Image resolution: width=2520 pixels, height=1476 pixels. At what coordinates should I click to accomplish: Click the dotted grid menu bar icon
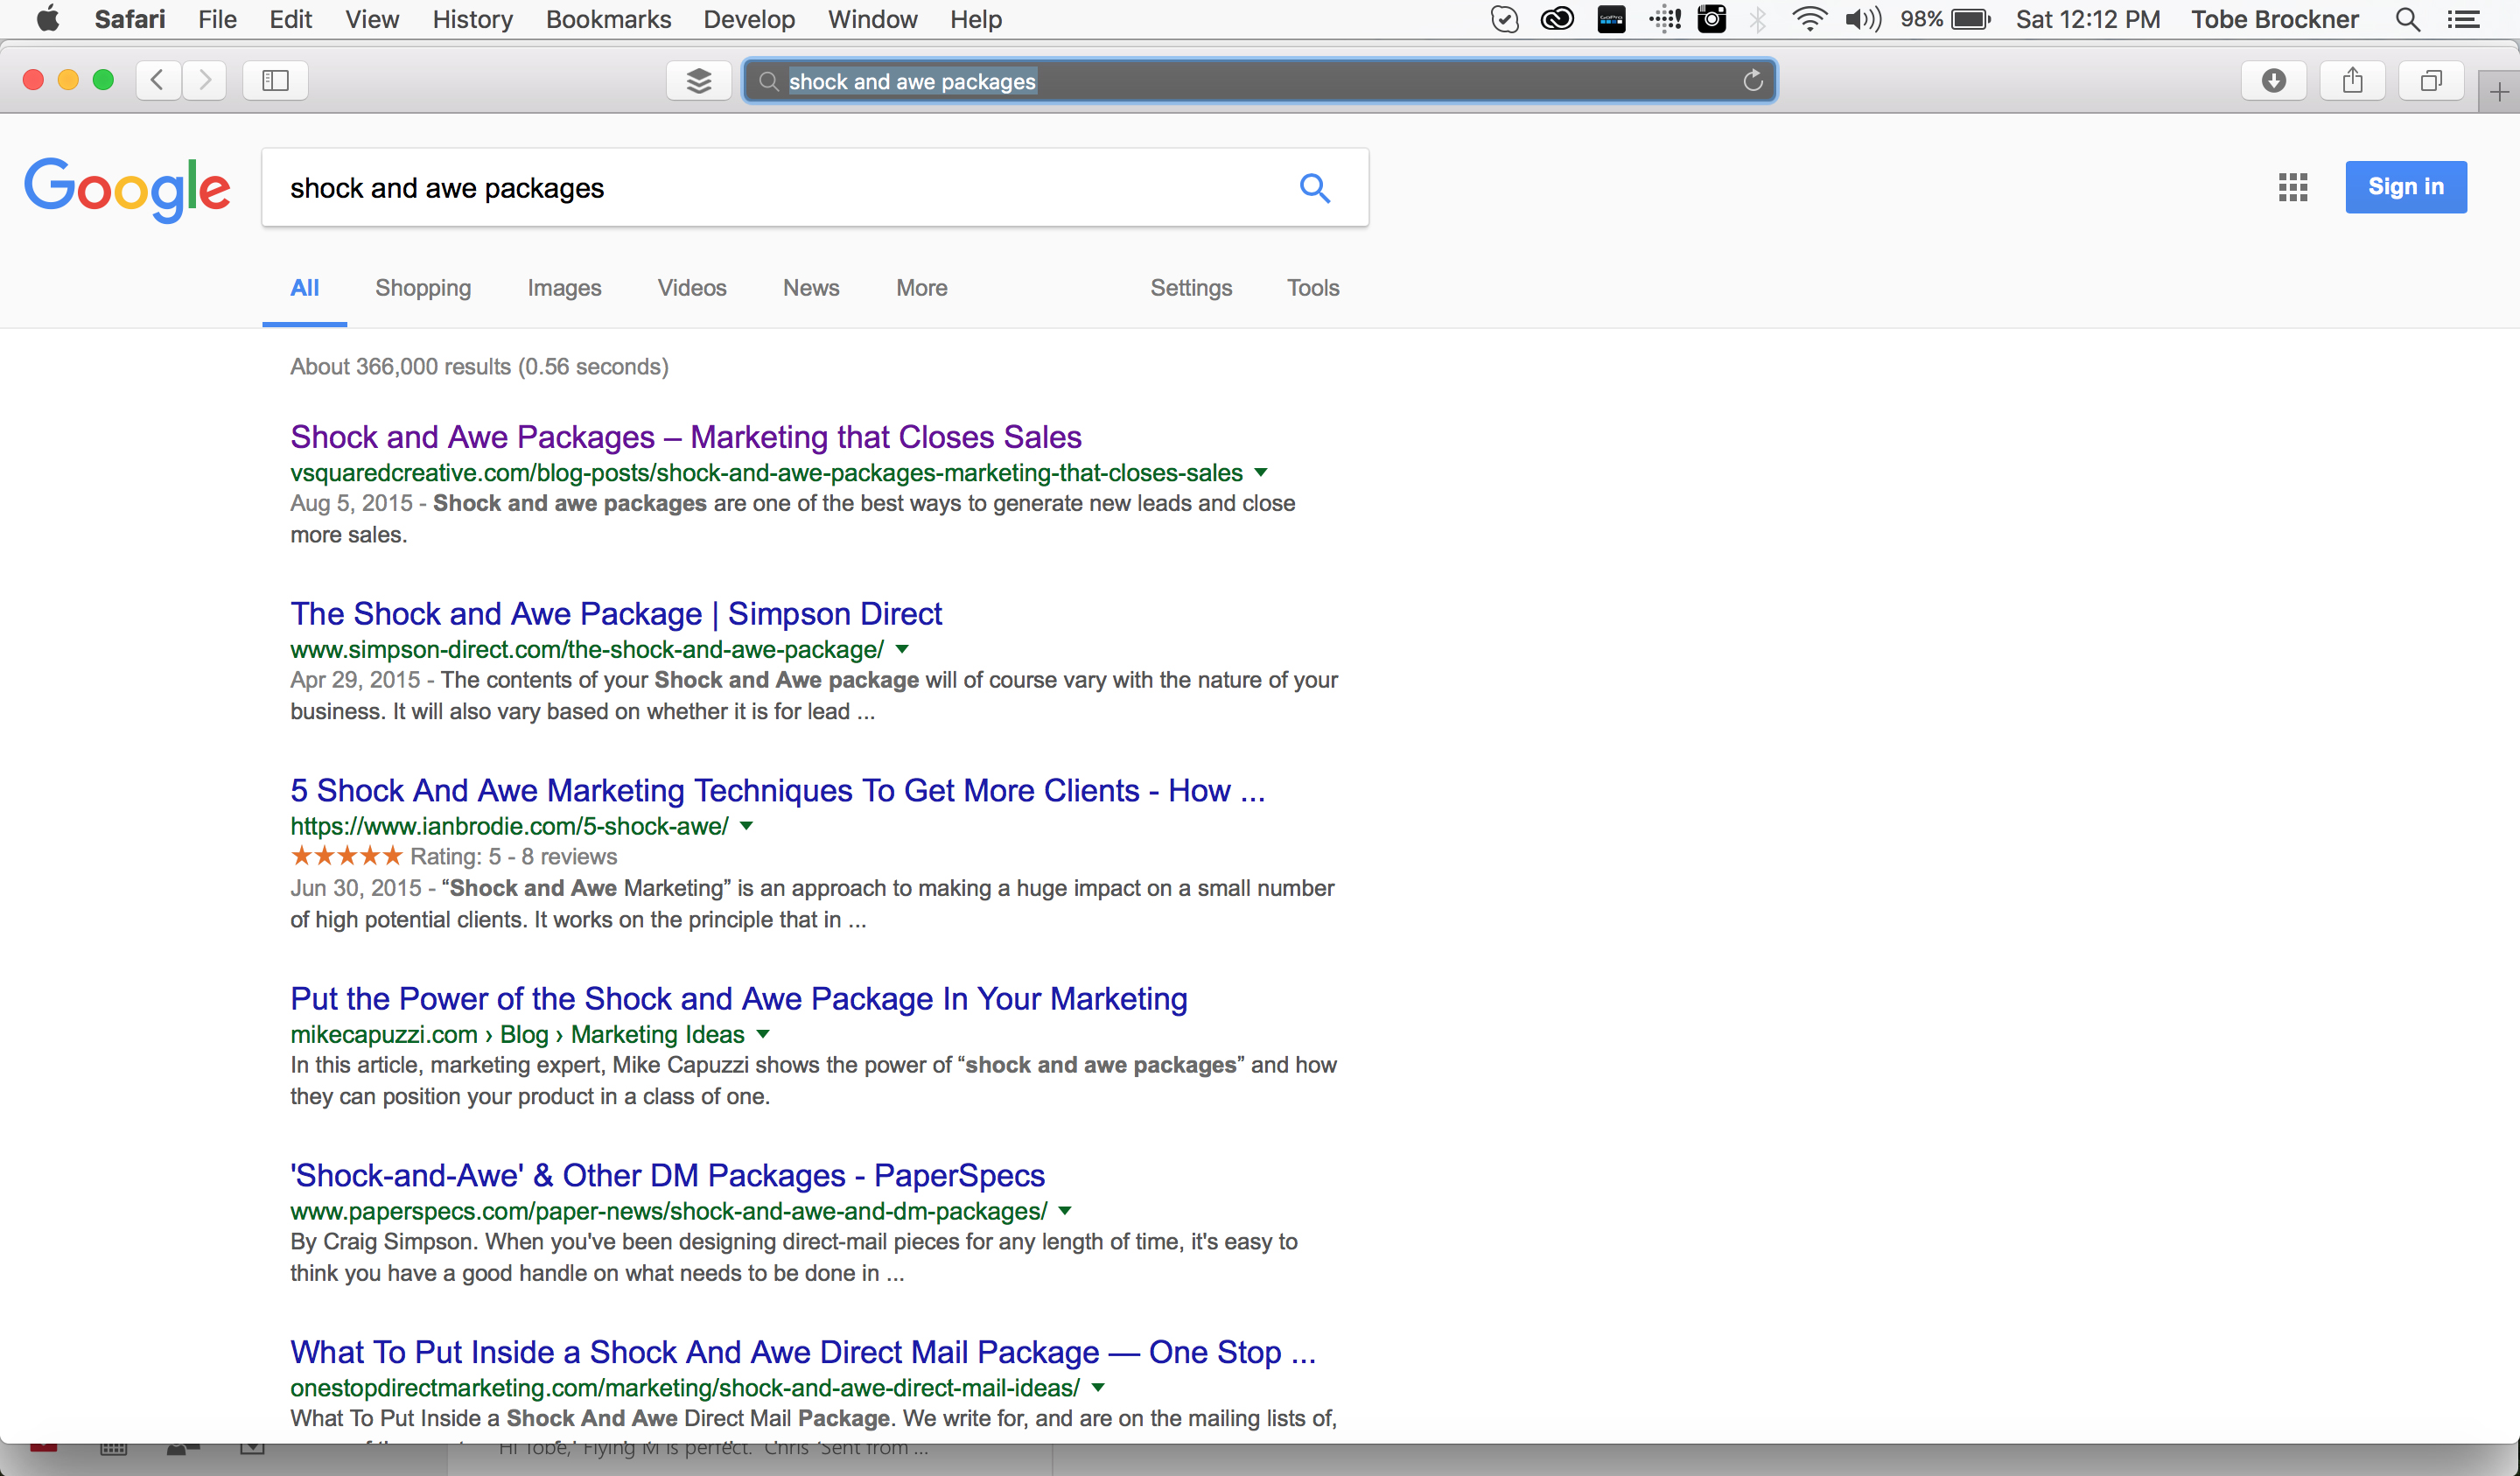pos(1664,19)
